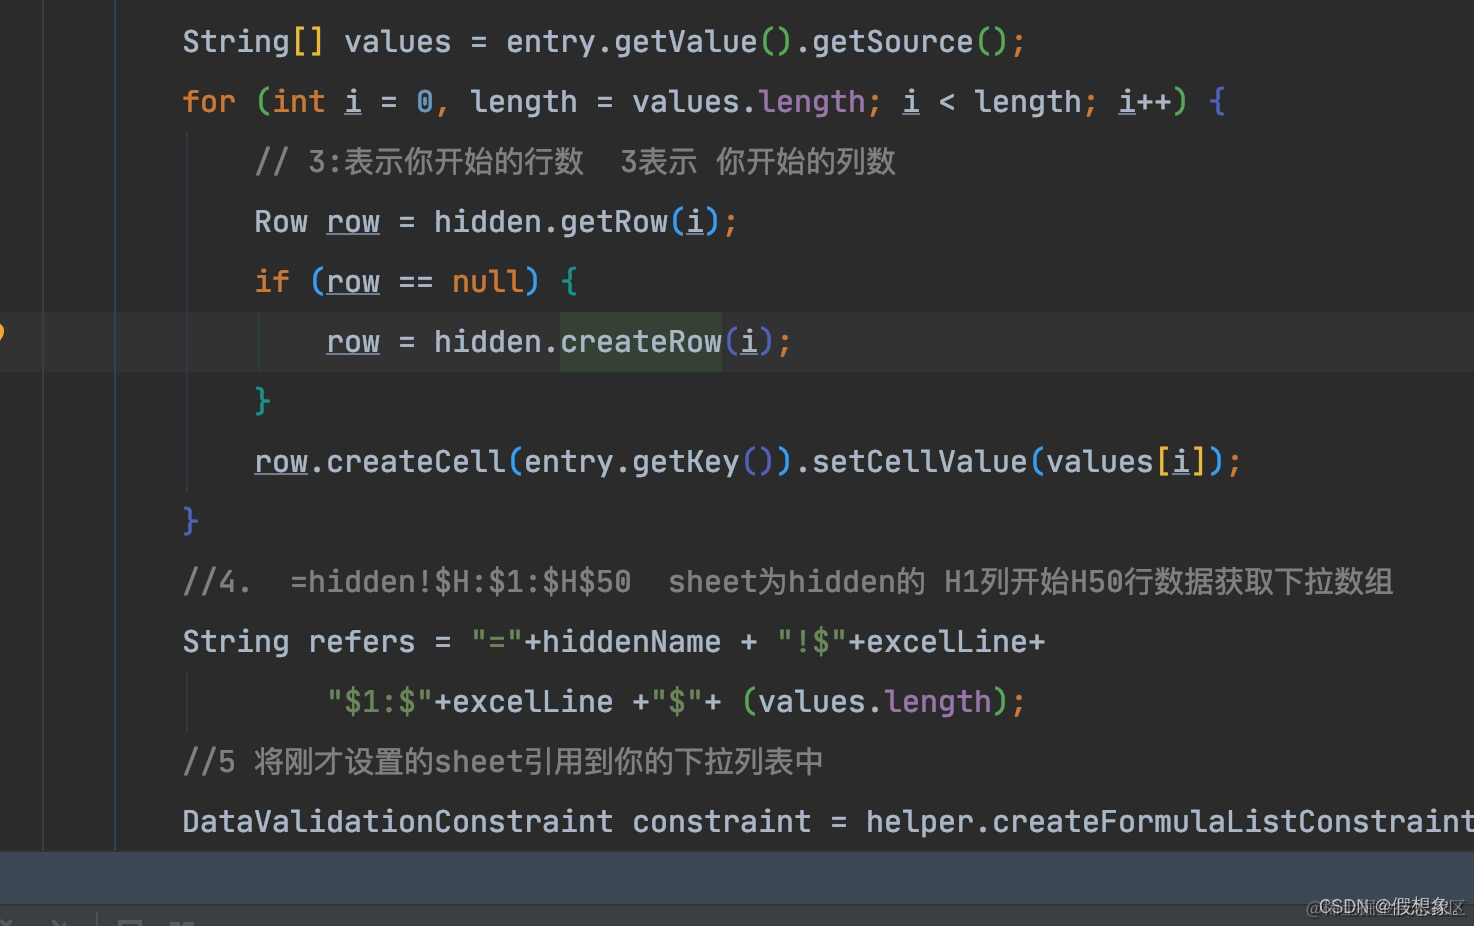Screen dimensions: 1474x926
Task: Click the getKey method call
Action: 685,462
